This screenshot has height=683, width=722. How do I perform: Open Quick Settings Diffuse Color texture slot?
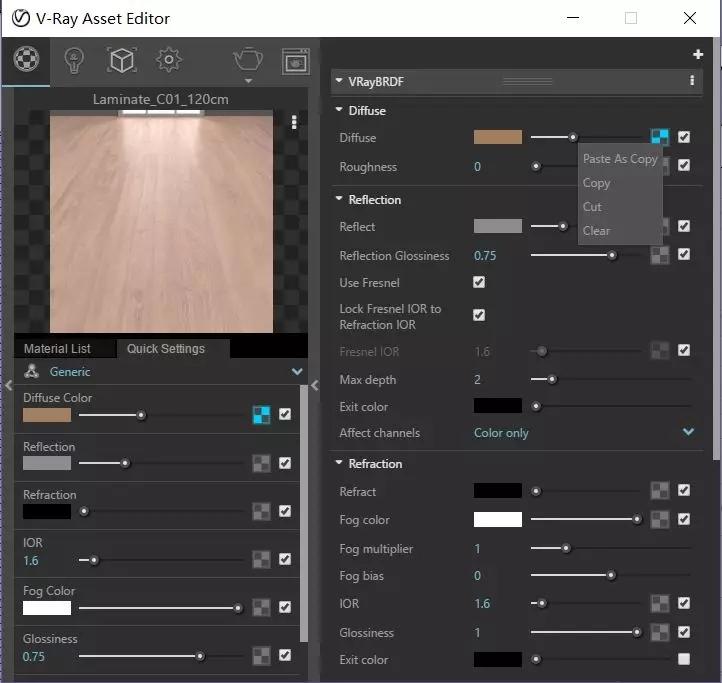(262, 414)
